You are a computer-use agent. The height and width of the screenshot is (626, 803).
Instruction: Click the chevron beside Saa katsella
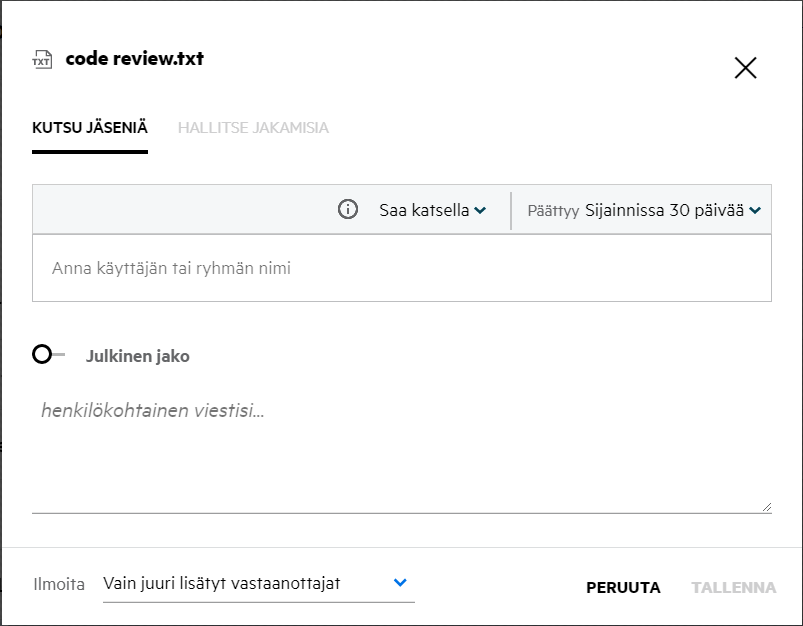click(x=481, y=210)
